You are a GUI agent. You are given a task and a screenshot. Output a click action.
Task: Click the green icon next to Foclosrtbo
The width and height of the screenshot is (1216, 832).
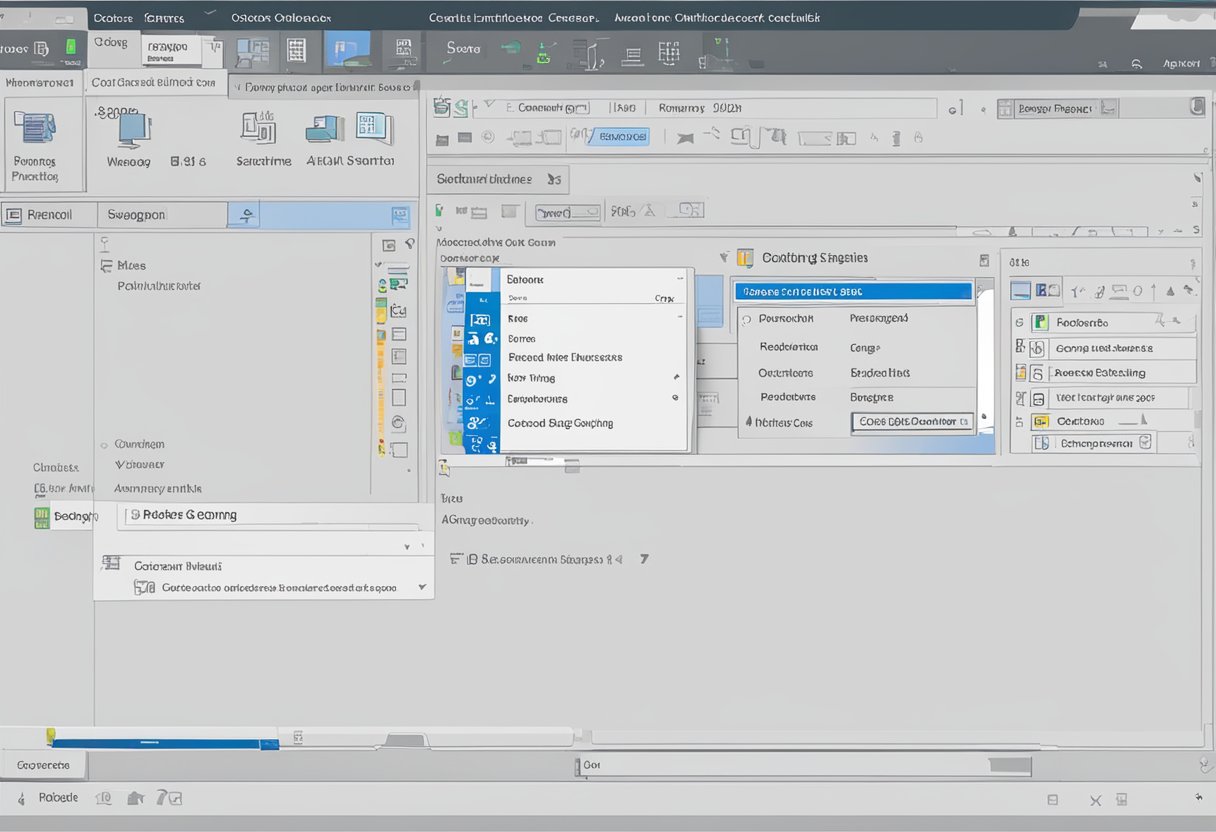pos(1040,322)
